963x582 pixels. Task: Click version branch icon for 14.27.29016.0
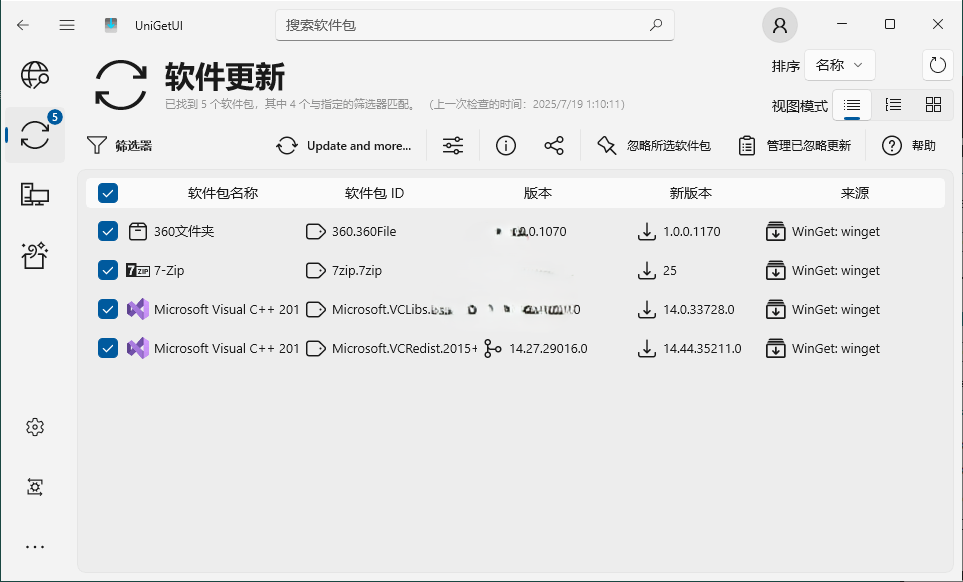[x=493, y=349]
